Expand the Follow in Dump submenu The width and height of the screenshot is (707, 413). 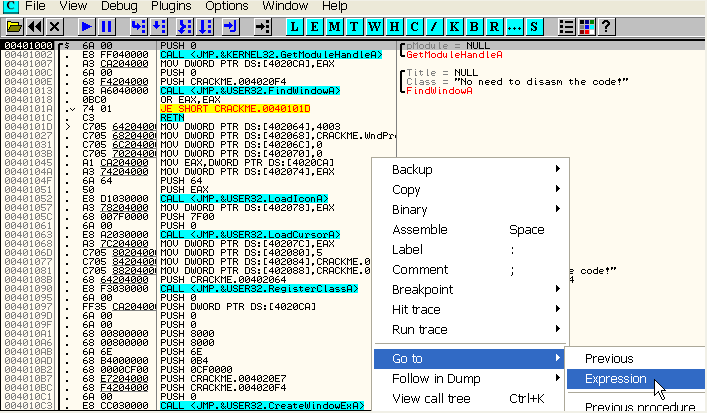[470, 378]
